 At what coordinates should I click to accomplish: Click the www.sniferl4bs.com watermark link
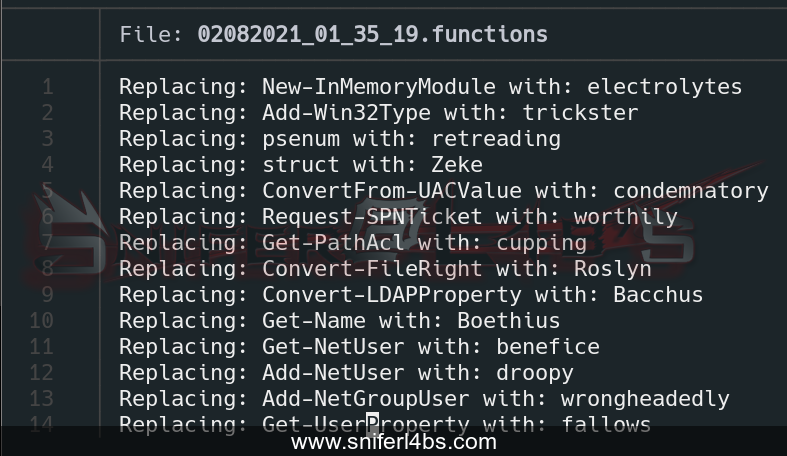(394, 442)
